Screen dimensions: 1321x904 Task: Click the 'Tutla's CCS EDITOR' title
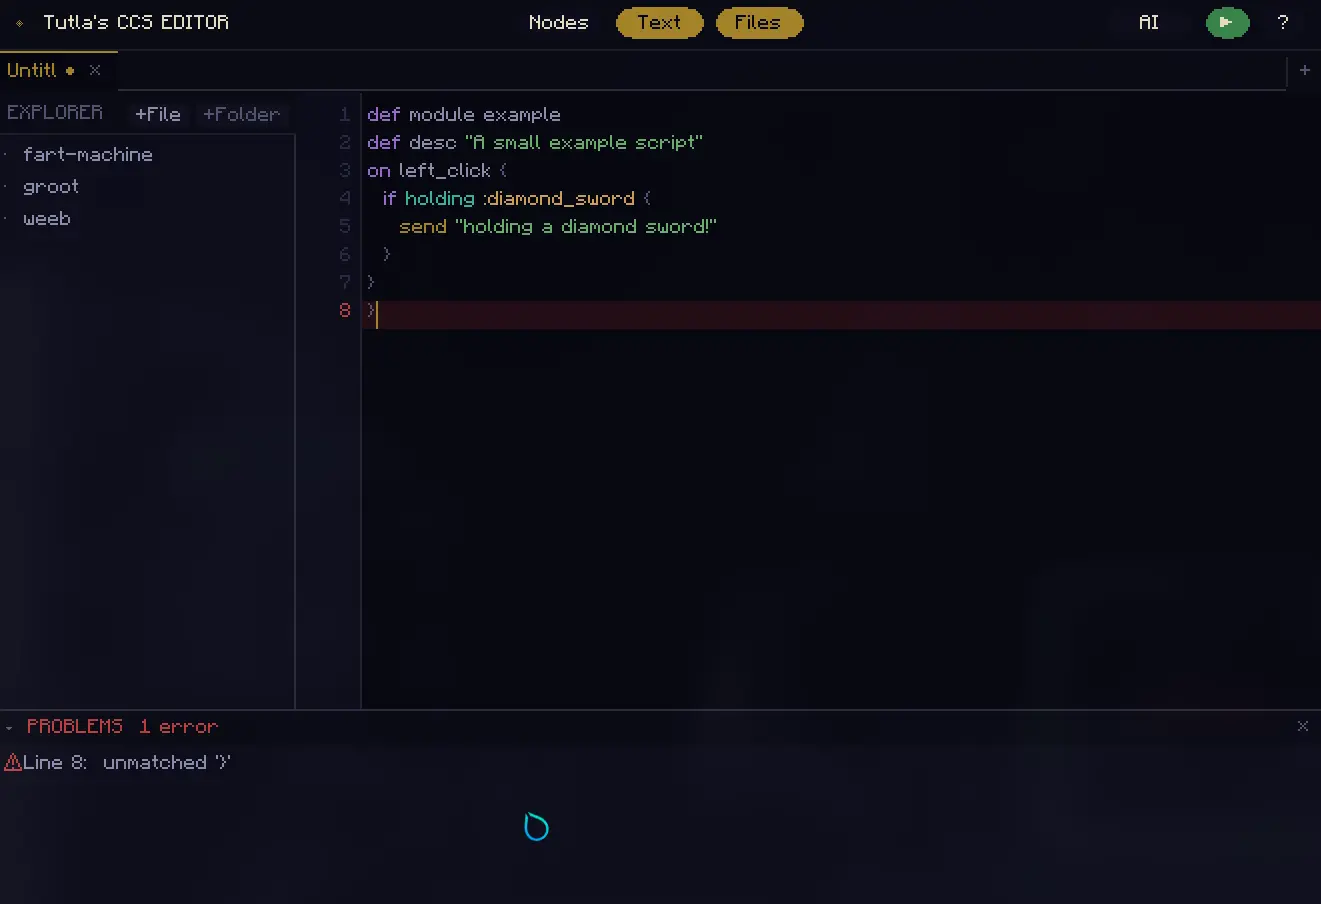[x=136, y=22]
